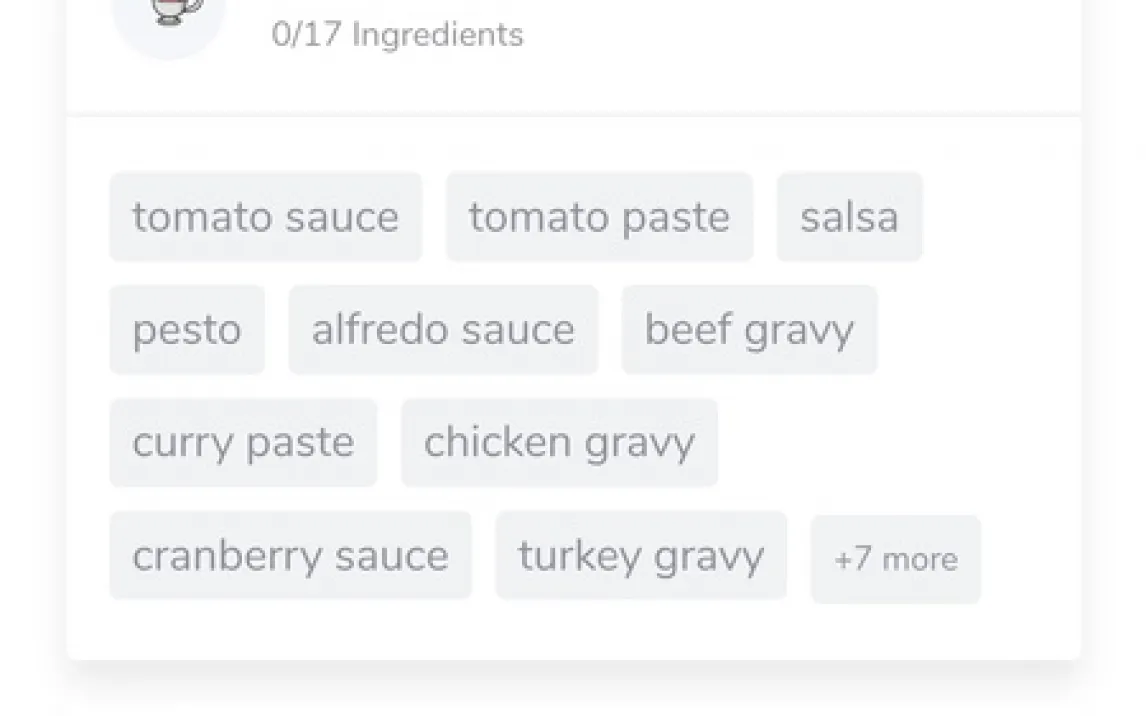Select the pesto ingredient chip
The width and height of the screenshot is (1146, 716).
[x=187, y=330]
